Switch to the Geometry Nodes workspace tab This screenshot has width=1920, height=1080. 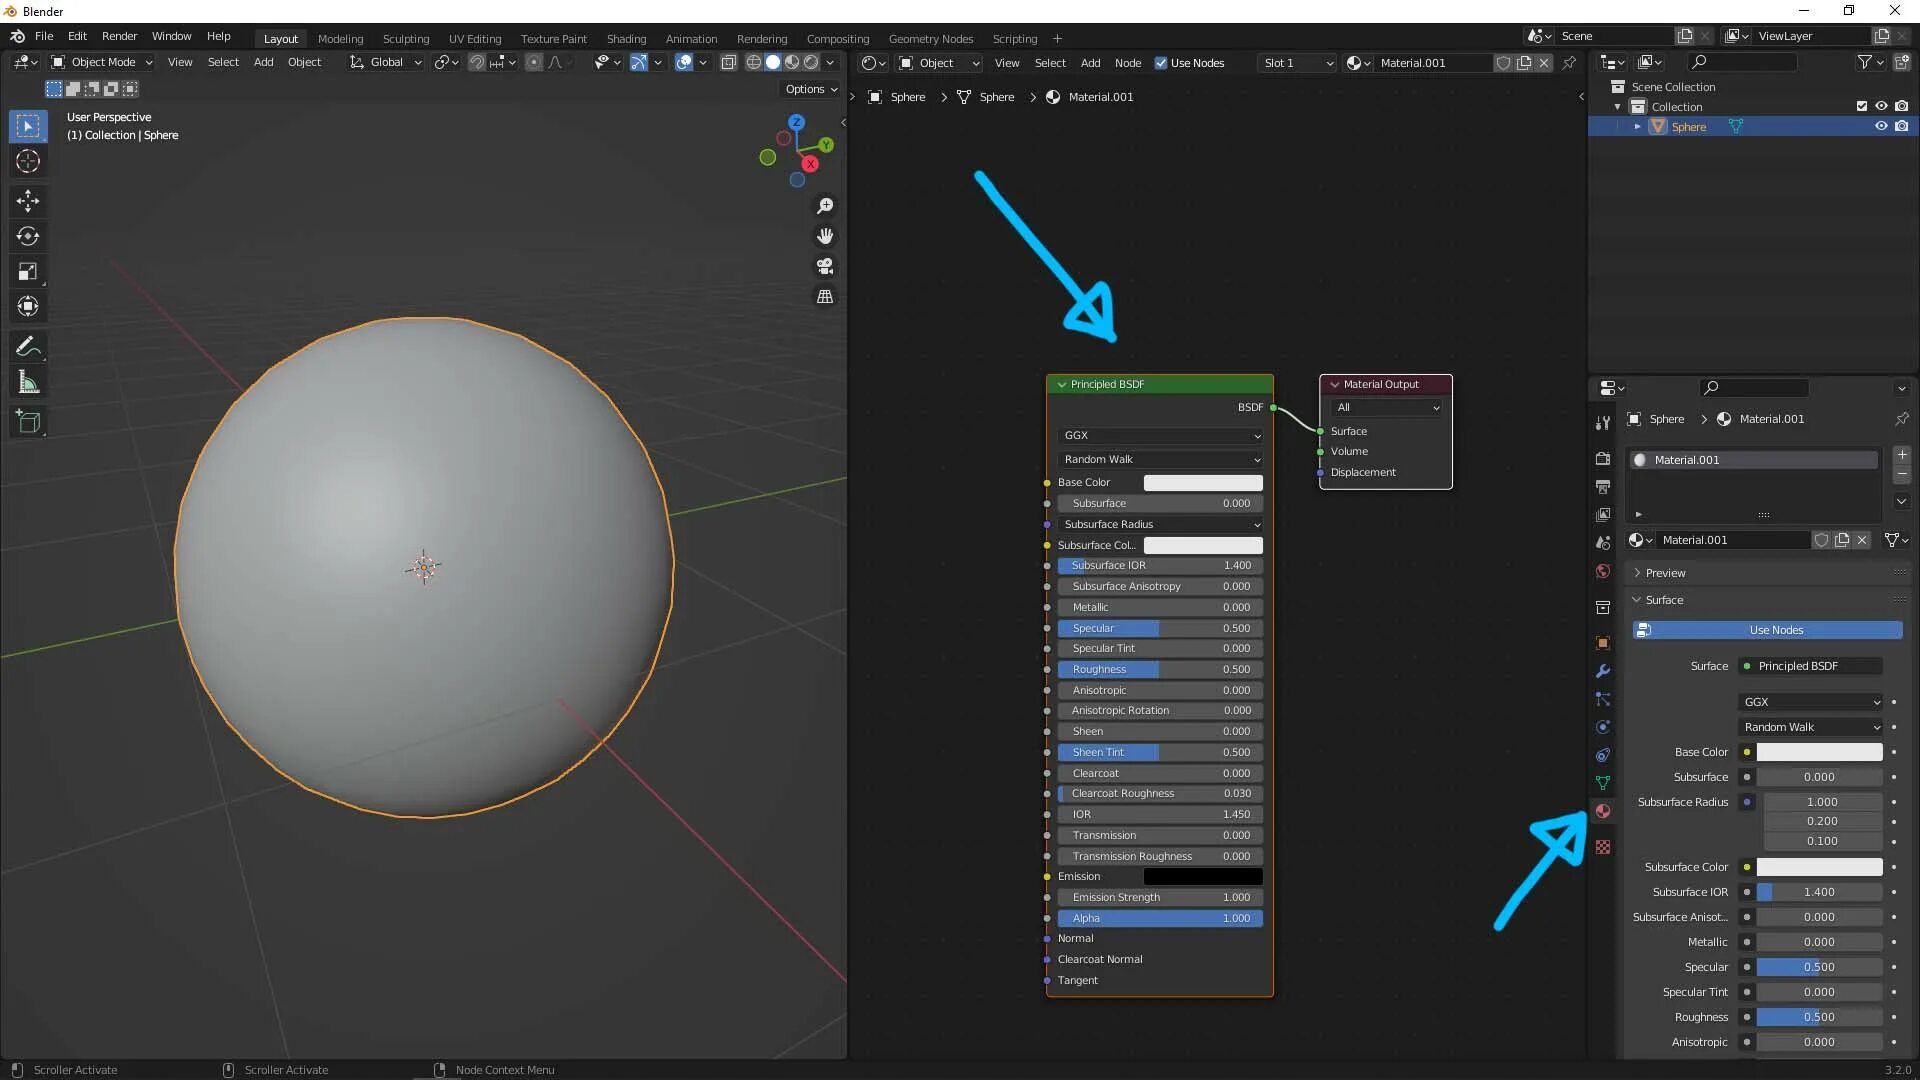point(930,39)
